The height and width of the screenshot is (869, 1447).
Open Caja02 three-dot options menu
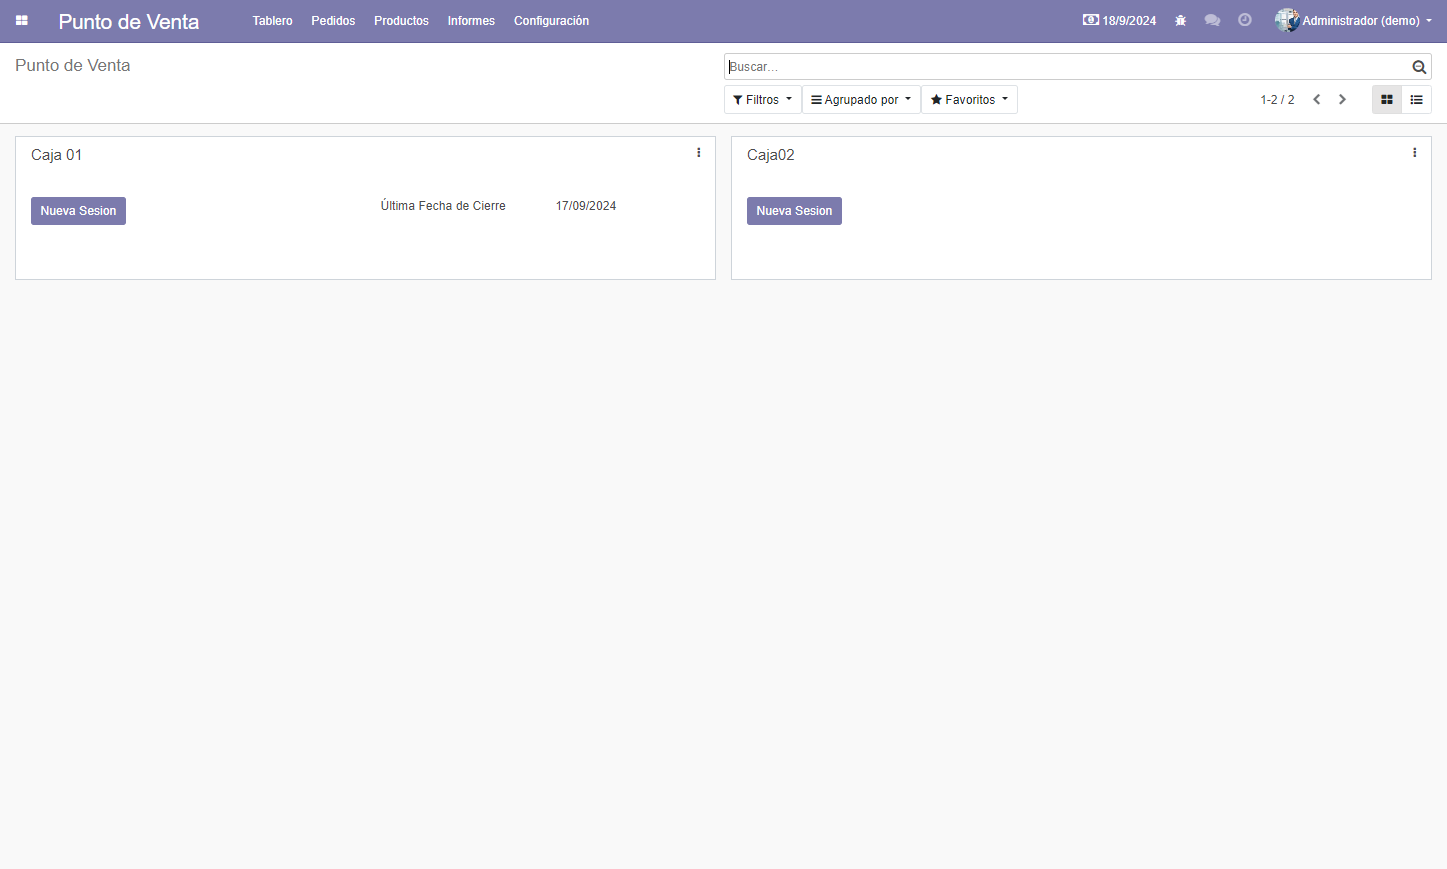1414,153
